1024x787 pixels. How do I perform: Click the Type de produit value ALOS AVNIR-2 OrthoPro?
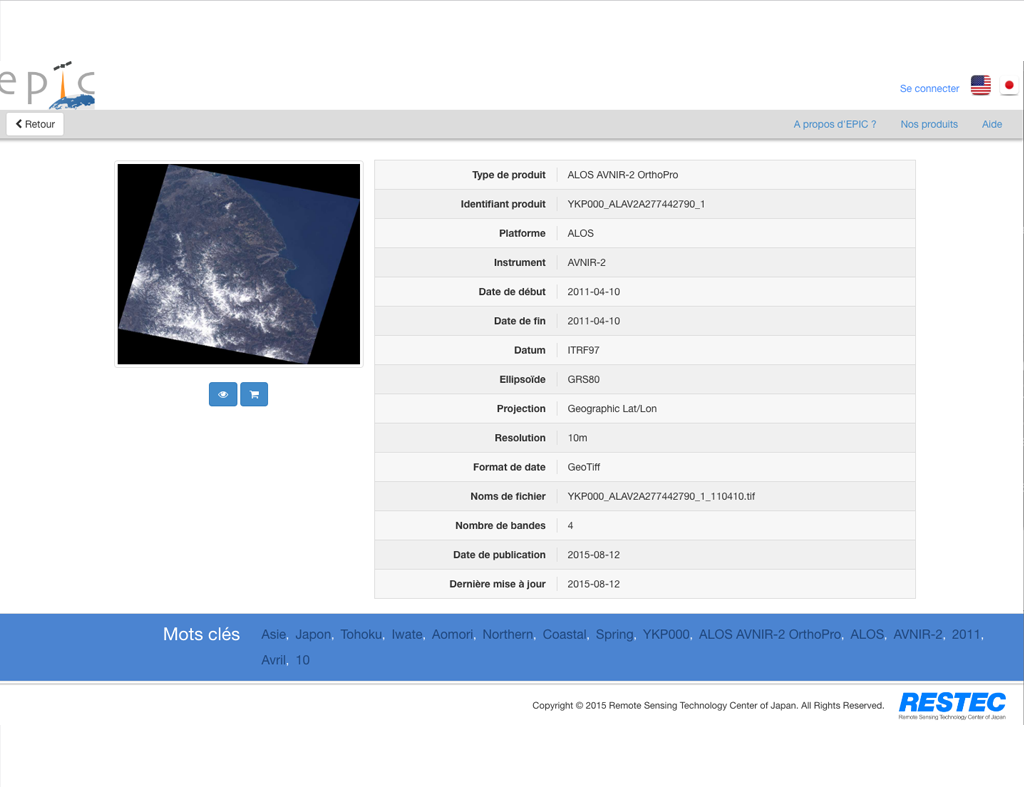tap(622, 175)
